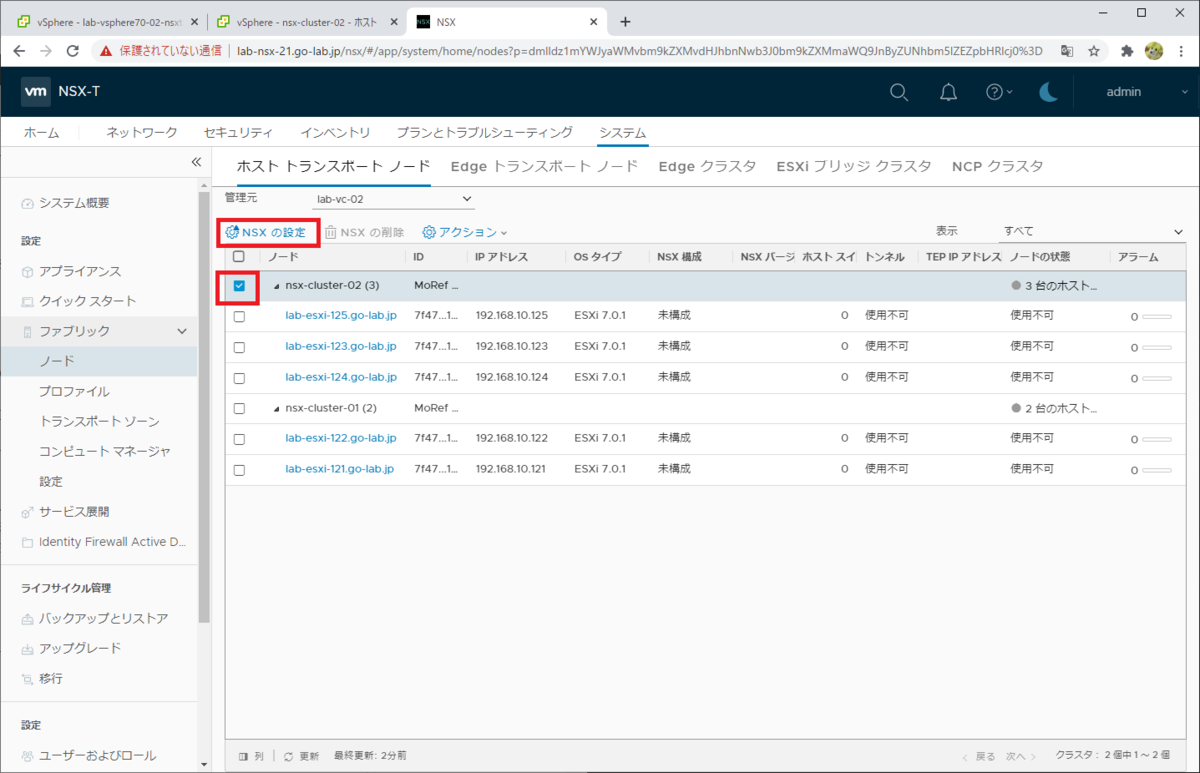The width and height of the screenshot is (1200, 773).
Task: Click alarm bar for lab-esxi-123 row
Action: pos(1157,347)
